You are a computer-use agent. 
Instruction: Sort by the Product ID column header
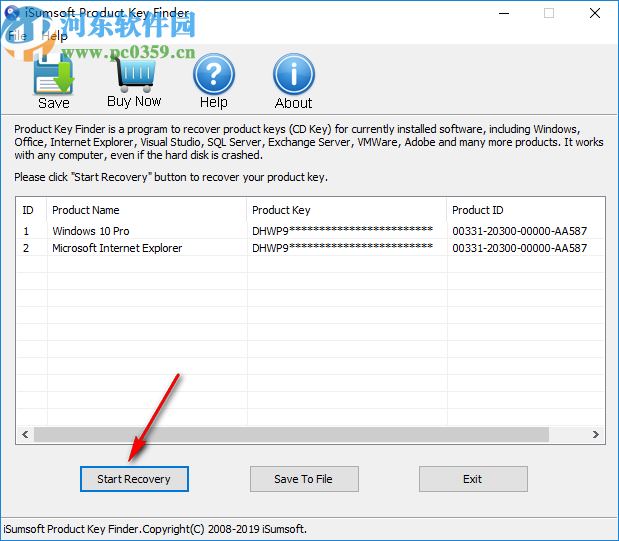(525, 210)
